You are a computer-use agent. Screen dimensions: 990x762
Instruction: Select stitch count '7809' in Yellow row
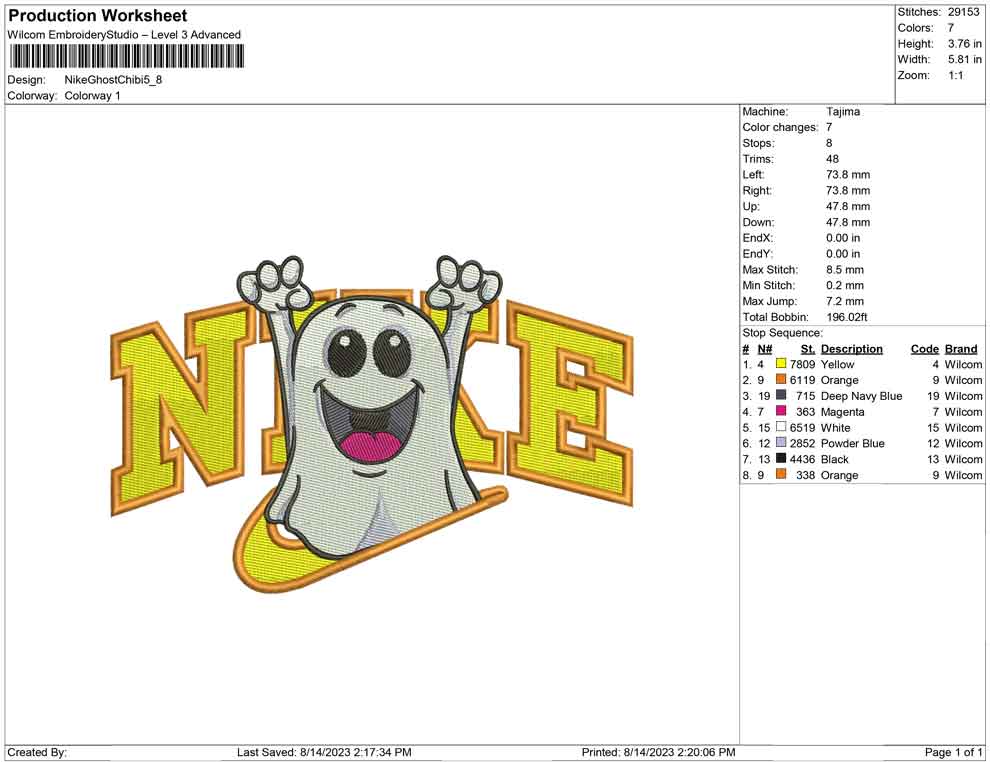click(802, 364)
